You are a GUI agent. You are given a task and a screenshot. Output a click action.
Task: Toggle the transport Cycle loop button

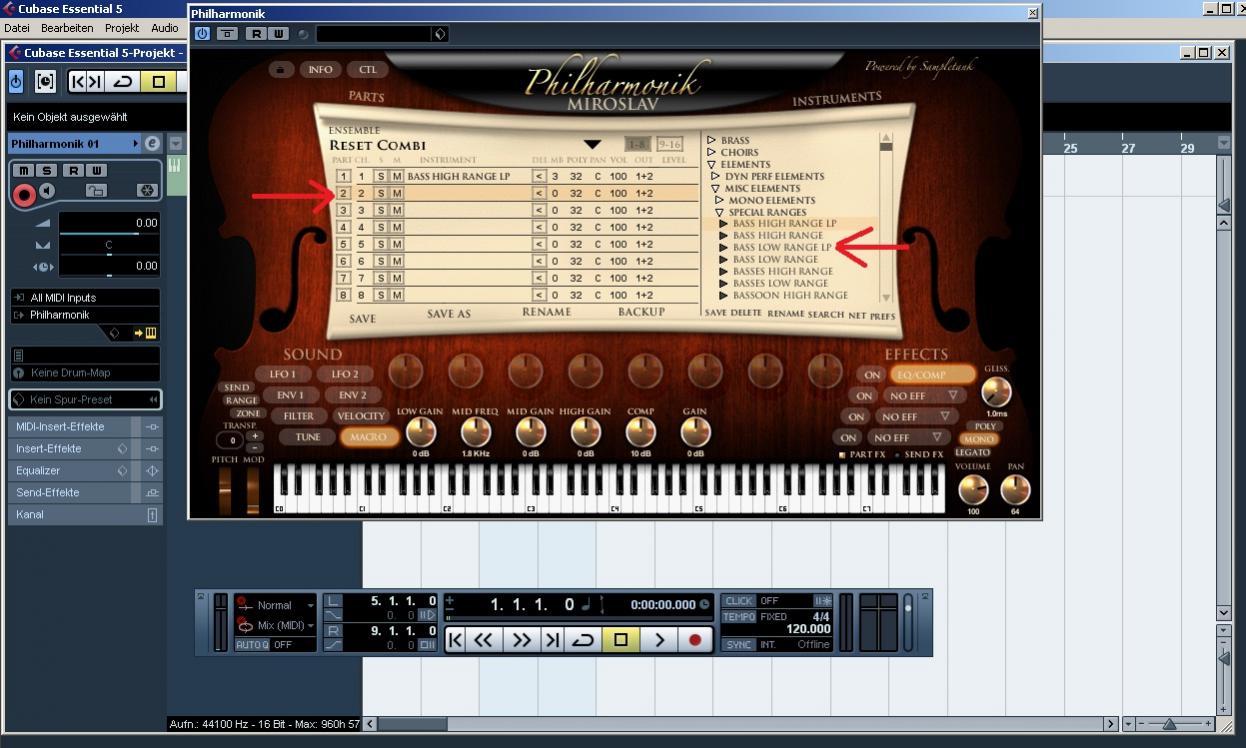[x=584, y=639]
